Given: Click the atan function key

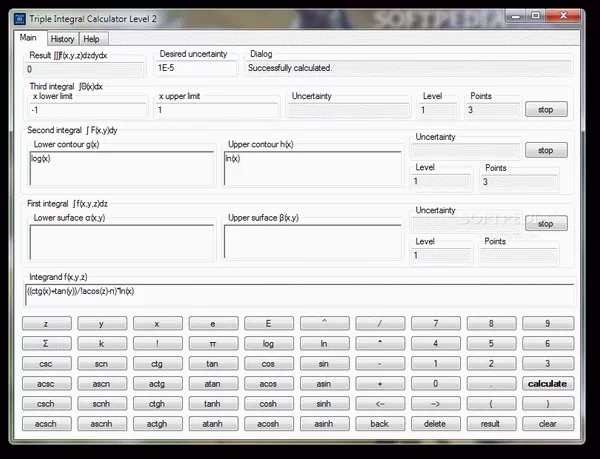Looking at the screenshot, I should (213, 384).
